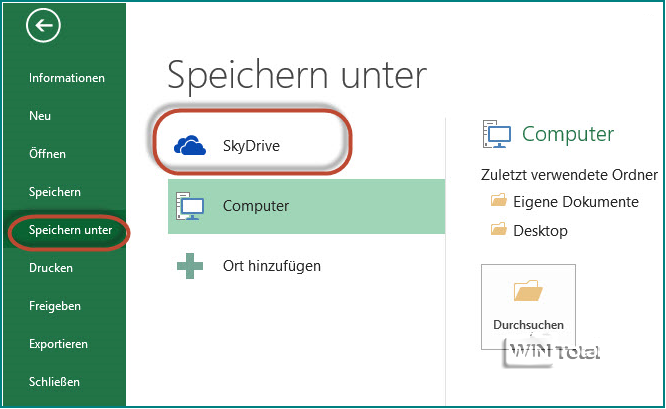Viewport: 666px width, 409px height.
Task: Choose Ort hinzufügen location option
Action: click(271, 266)
